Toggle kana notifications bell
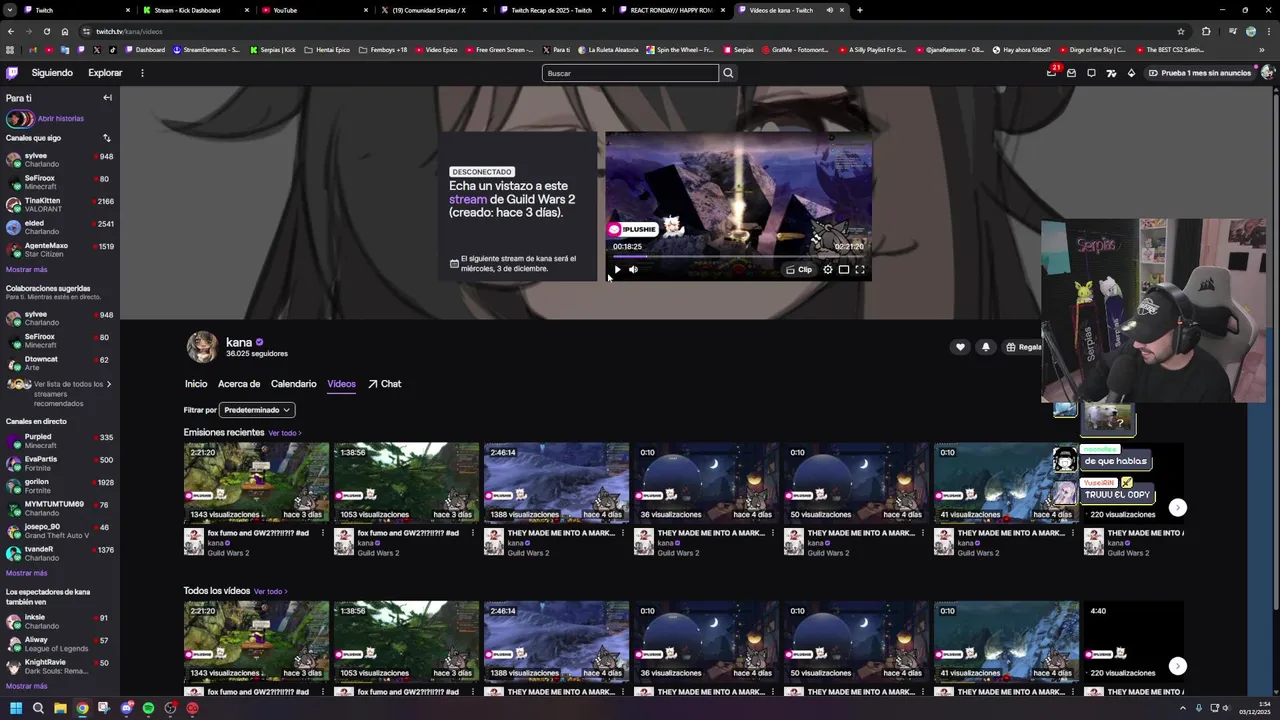Screen dimensions: 1280x720 pos(985,347)
